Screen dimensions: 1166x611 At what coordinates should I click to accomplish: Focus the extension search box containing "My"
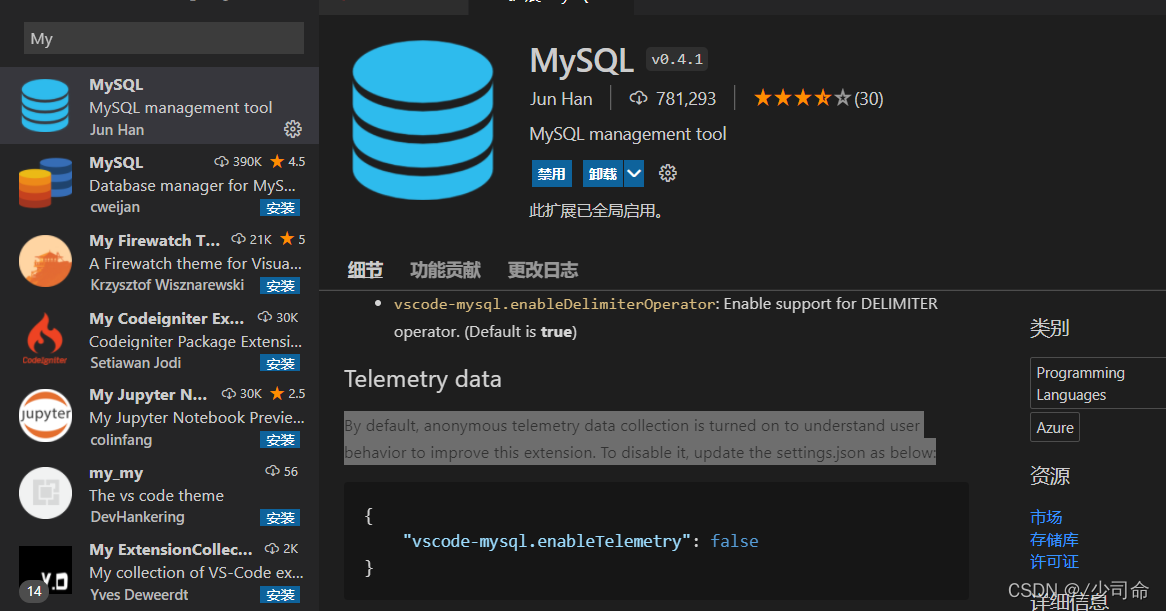click(164, 38)
